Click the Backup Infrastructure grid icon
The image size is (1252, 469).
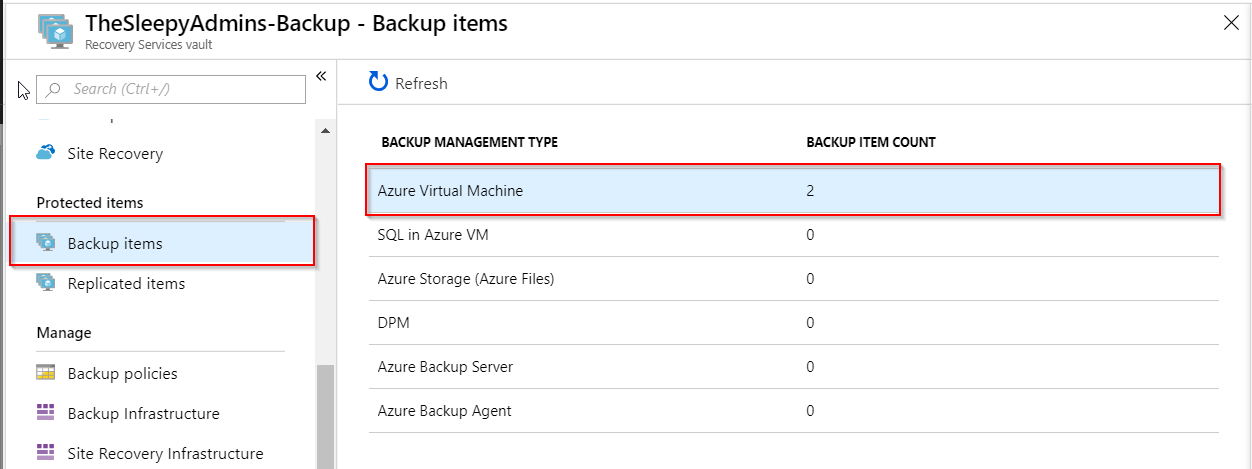click(x=46, y=413)
